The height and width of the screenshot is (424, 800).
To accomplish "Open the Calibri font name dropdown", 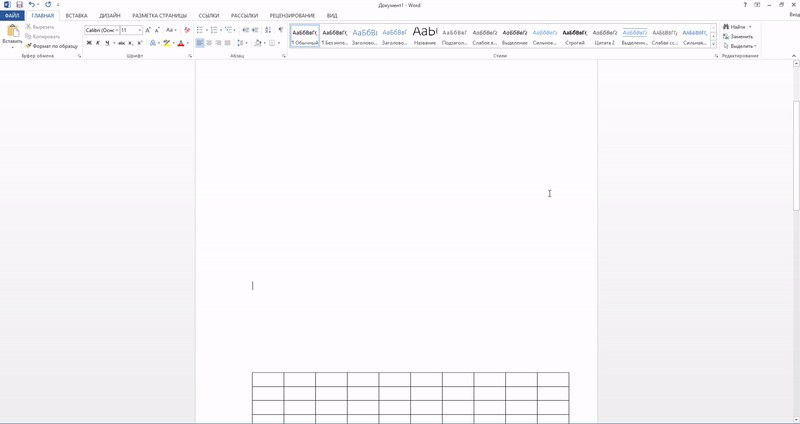I will pos(117,30).
